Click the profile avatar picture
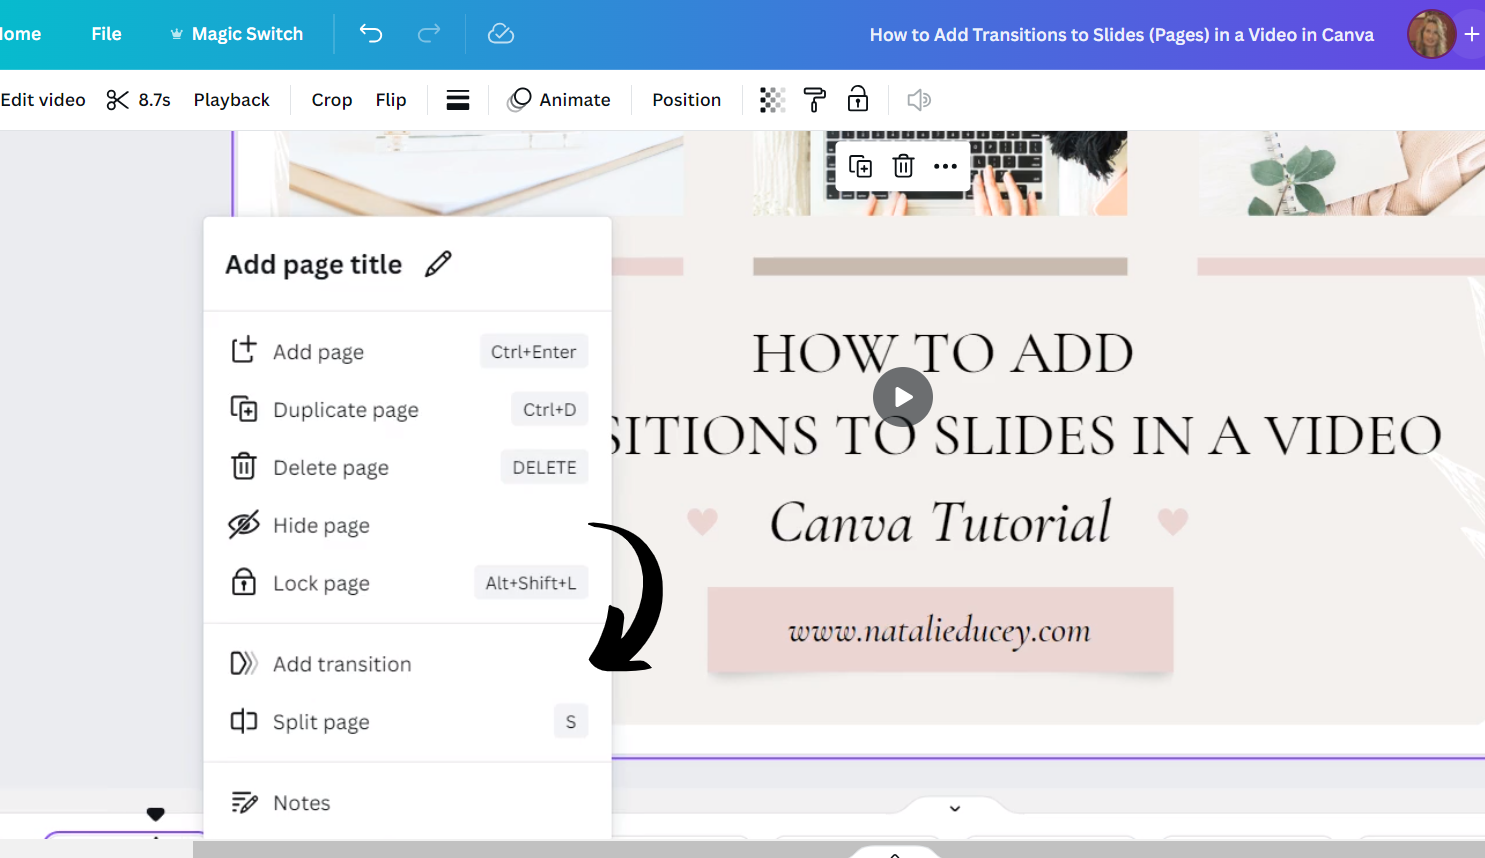The image size is (1485, 858). pyautogui.click(x=1431, y=34)
